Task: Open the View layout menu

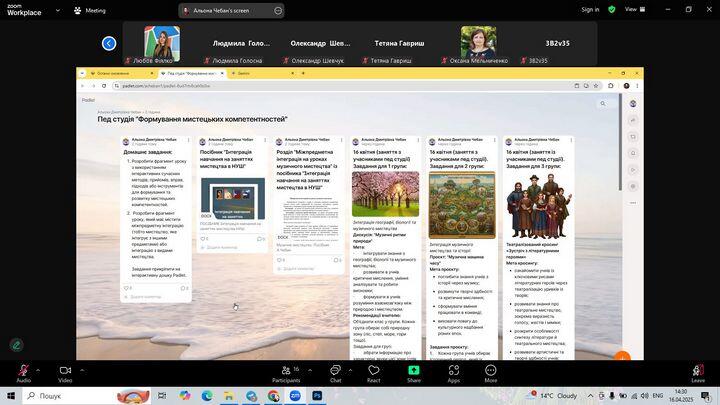Action: coord(635,9)
